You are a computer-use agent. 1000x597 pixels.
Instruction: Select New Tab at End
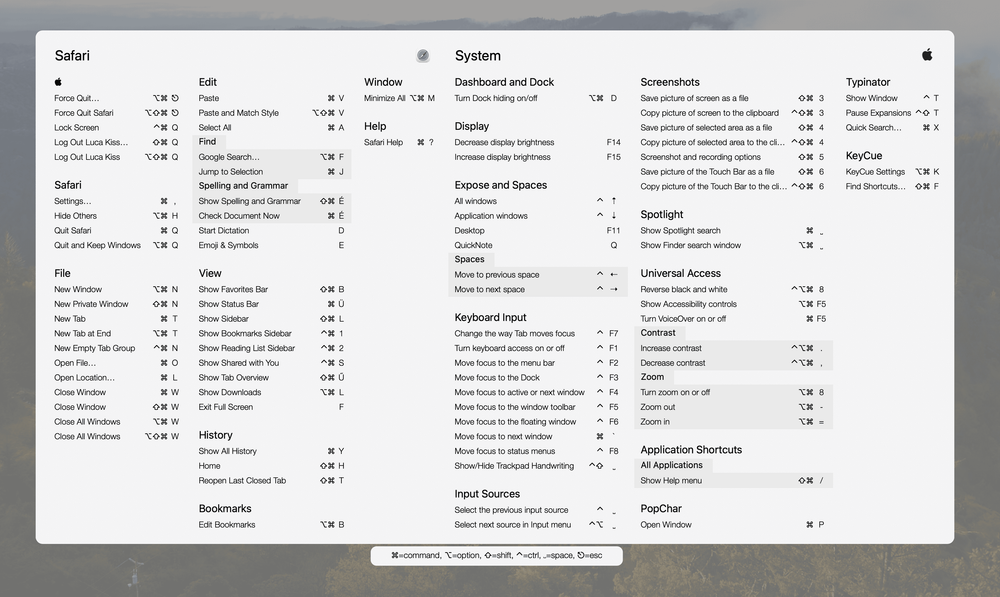coord(117,334)
